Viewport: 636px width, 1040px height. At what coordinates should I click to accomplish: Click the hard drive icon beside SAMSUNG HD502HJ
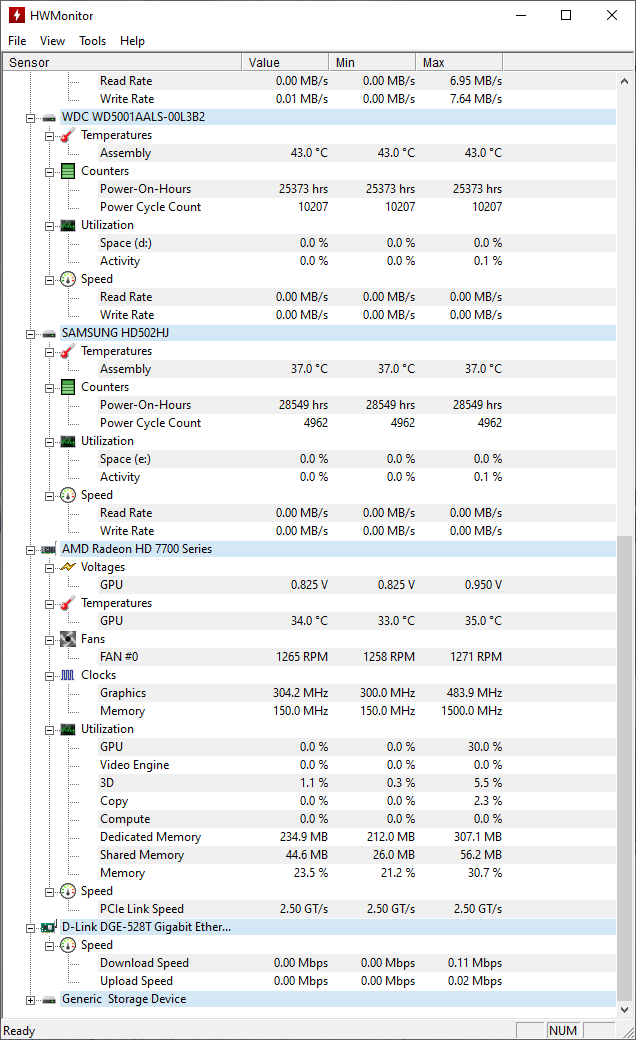click(x=48, y=333)
